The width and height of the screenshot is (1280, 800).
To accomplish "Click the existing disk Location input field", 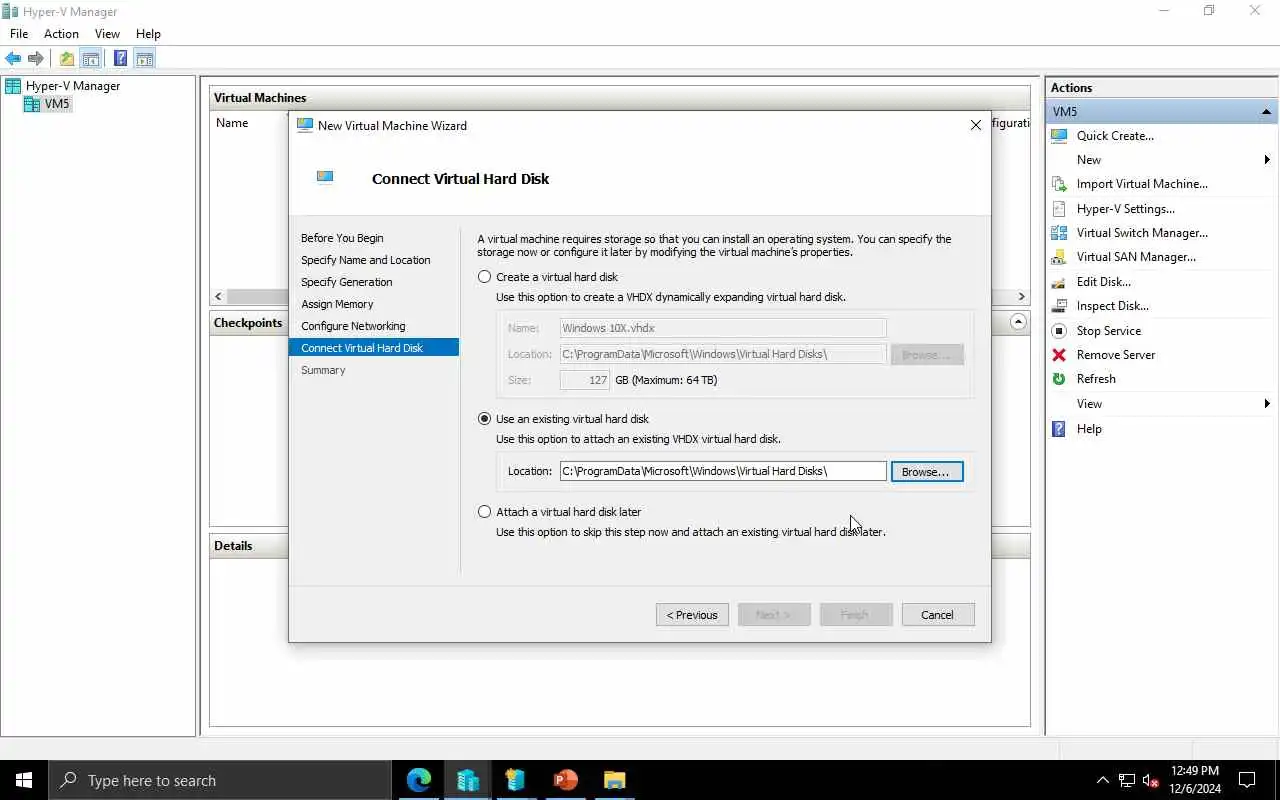I will point(723,471).
